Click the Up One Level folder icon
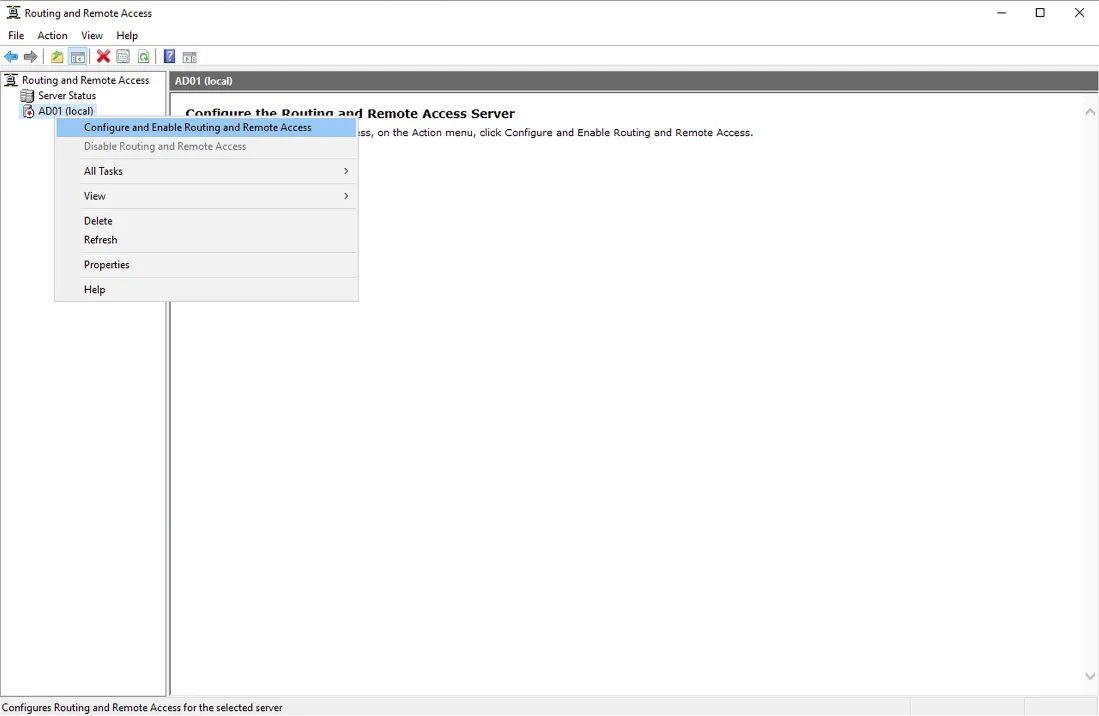 pos(57,57)
